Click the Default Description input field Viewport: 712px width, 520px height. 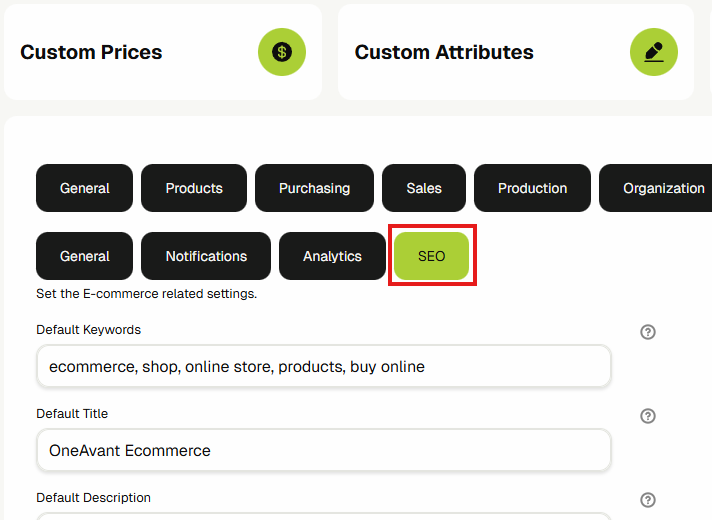pos(323,516)
